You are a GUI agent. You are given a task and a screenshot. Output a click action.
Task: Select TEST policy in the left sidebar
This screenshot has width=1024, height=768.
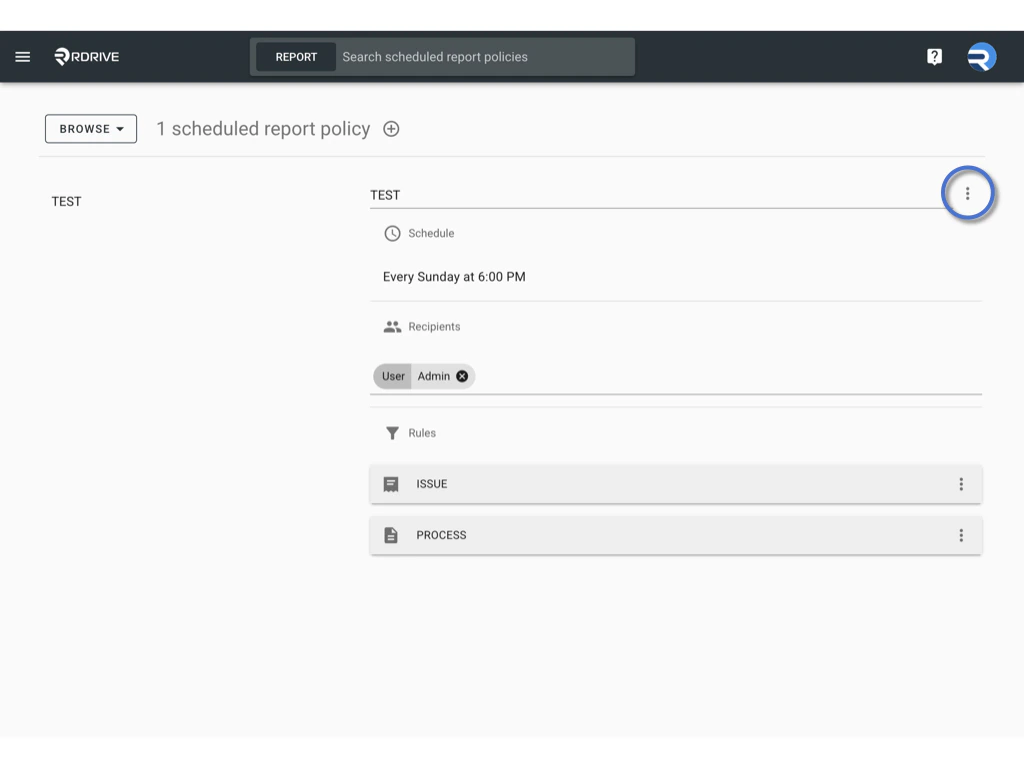pyautogui.click(x=66, y=201)
